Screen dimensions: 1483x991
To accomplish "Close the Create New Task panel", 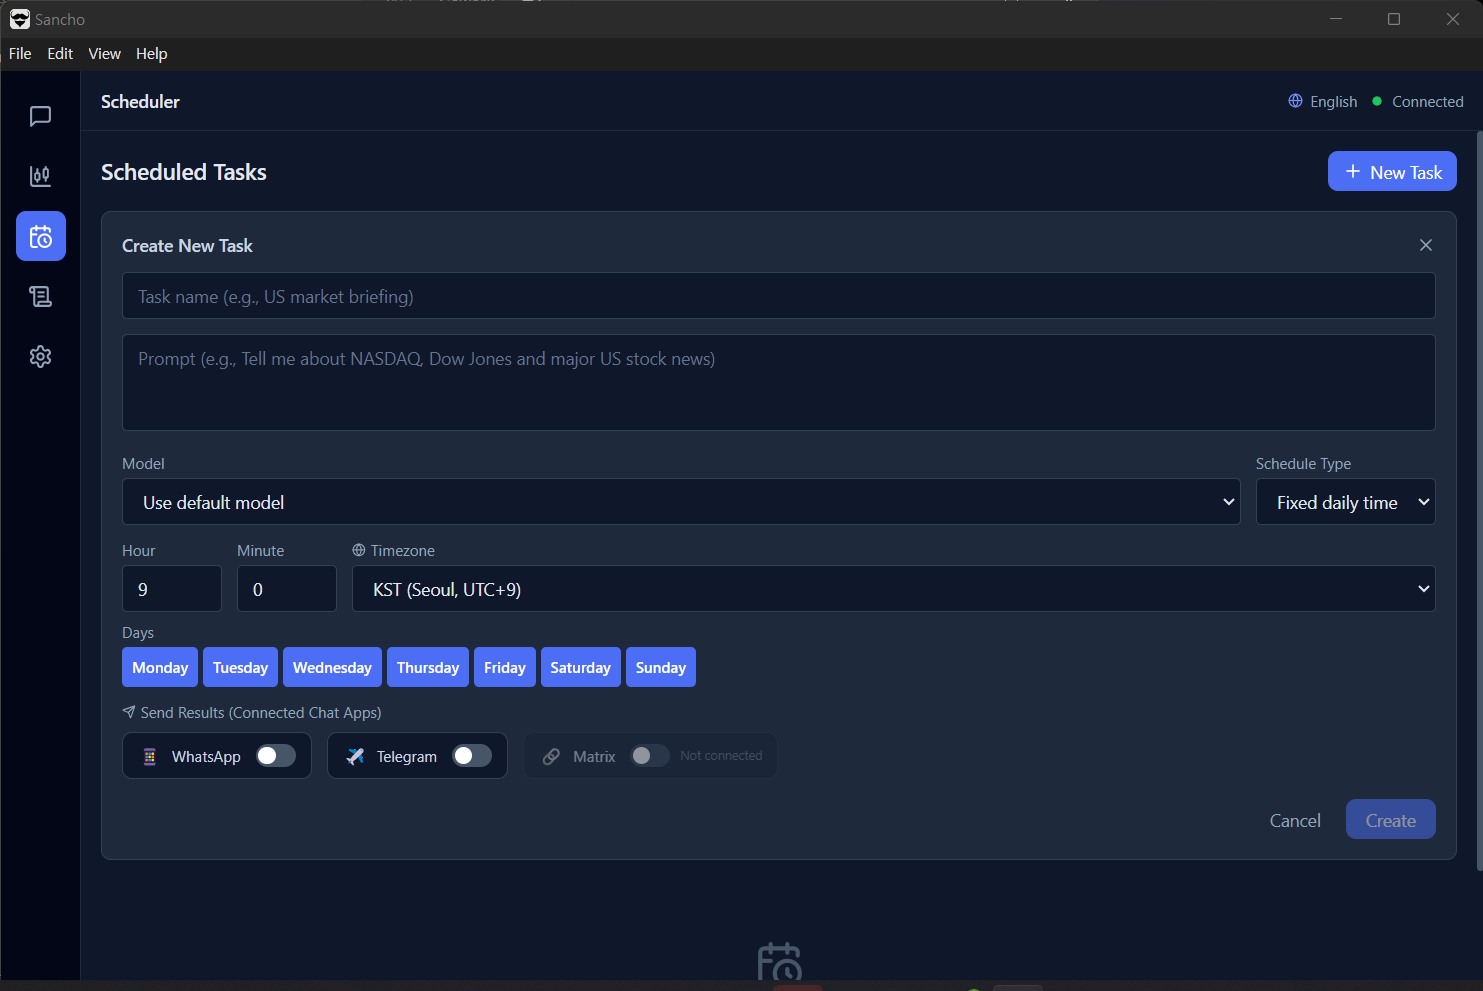I will 1426,245.
